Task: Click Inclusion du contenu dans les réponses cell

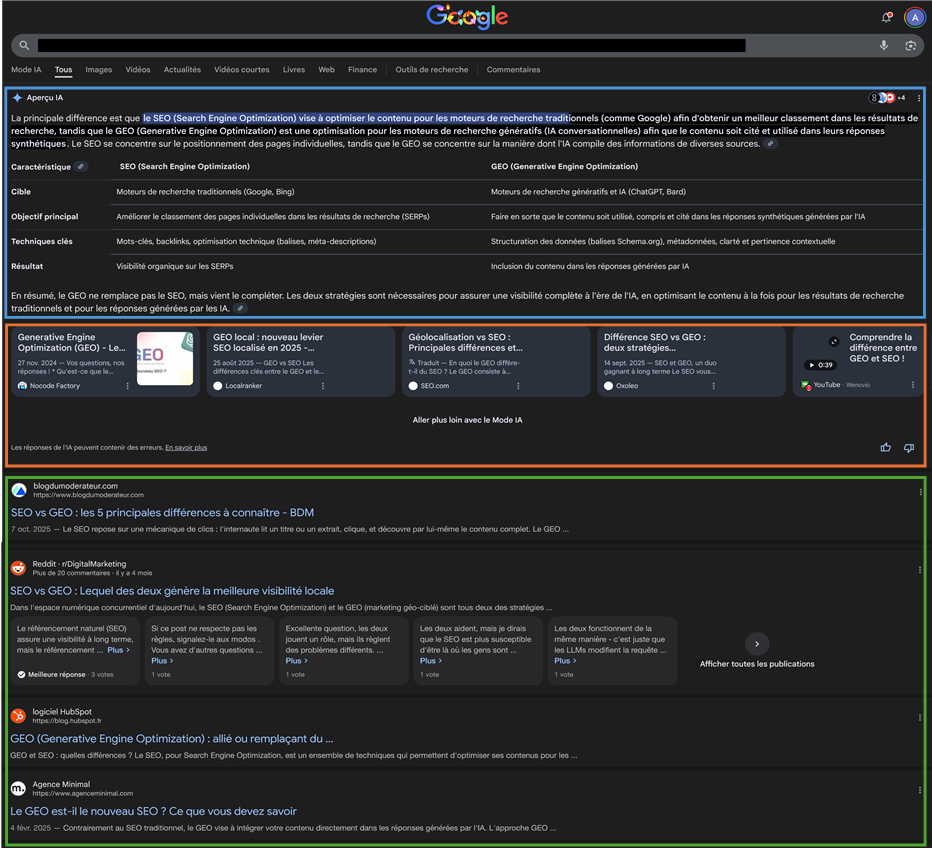Action: coord(590,267)
